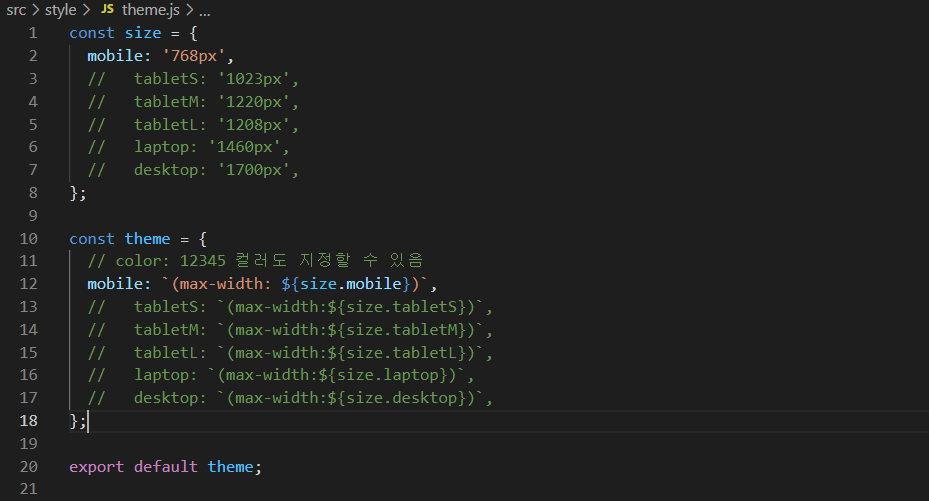Click the ${size.mobile} template expression
Viewport: 929px width, 501px height.
pos(345,284)
